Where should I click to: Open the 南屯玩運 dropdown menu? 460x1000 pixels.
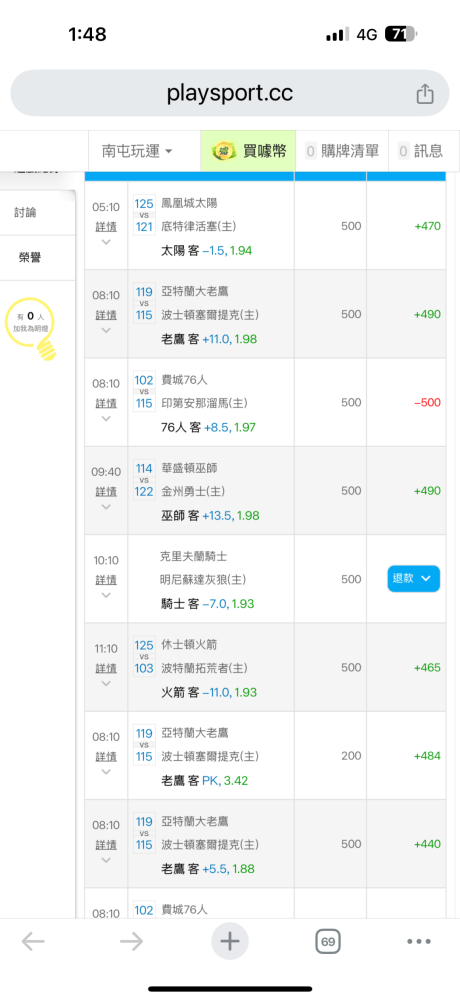tap(137, 151)
